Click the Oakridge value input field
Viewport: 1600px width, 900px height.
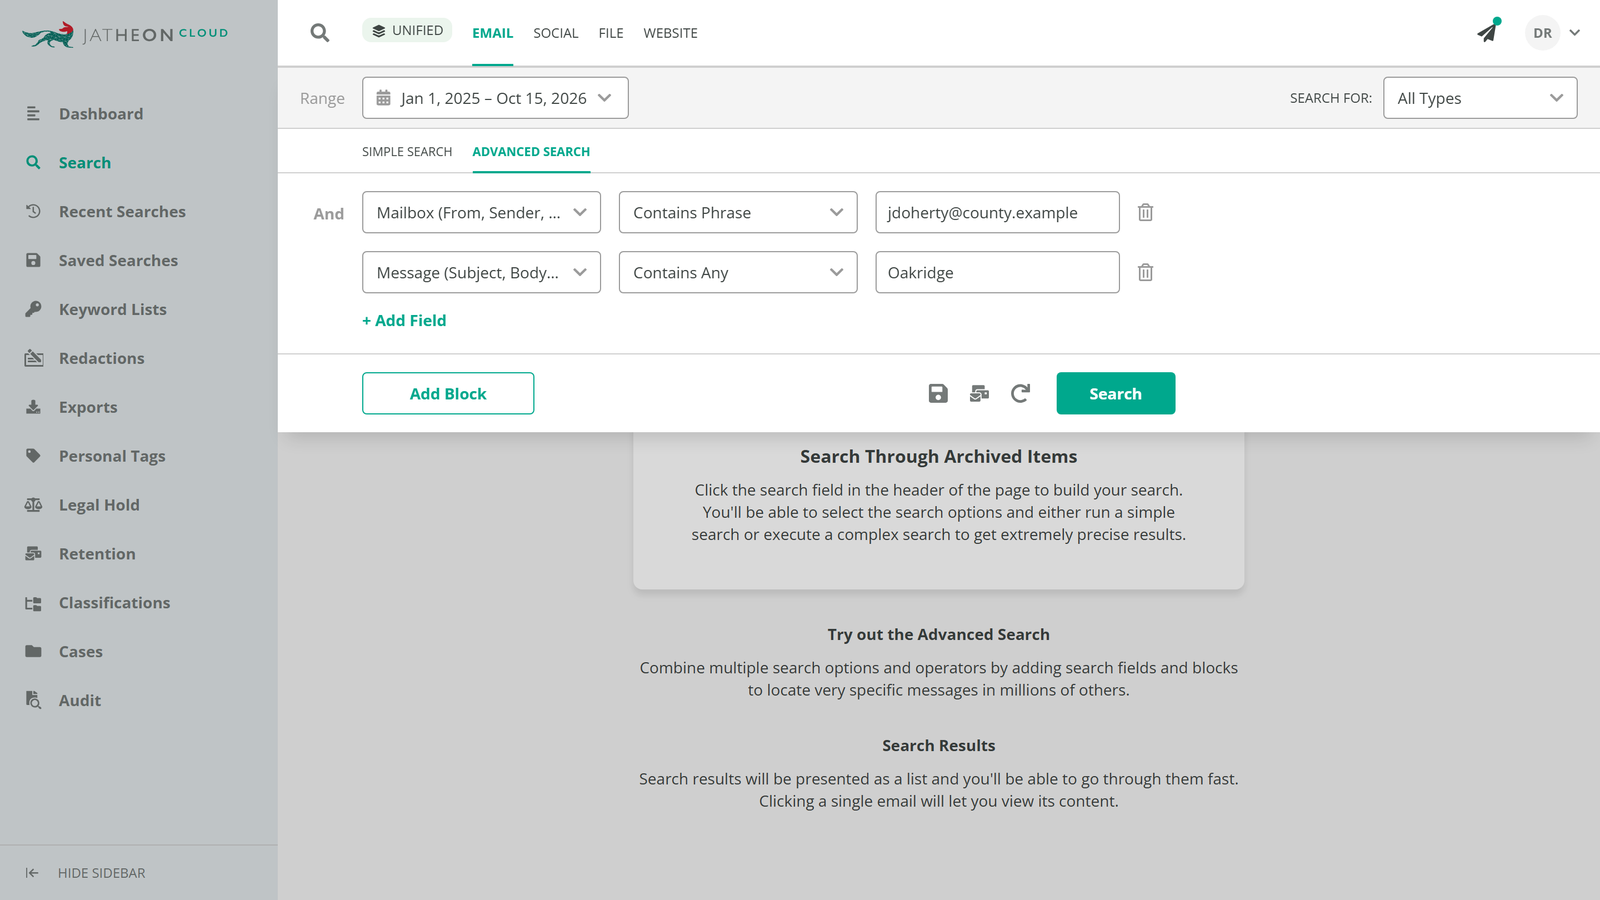tap(997, 272)
